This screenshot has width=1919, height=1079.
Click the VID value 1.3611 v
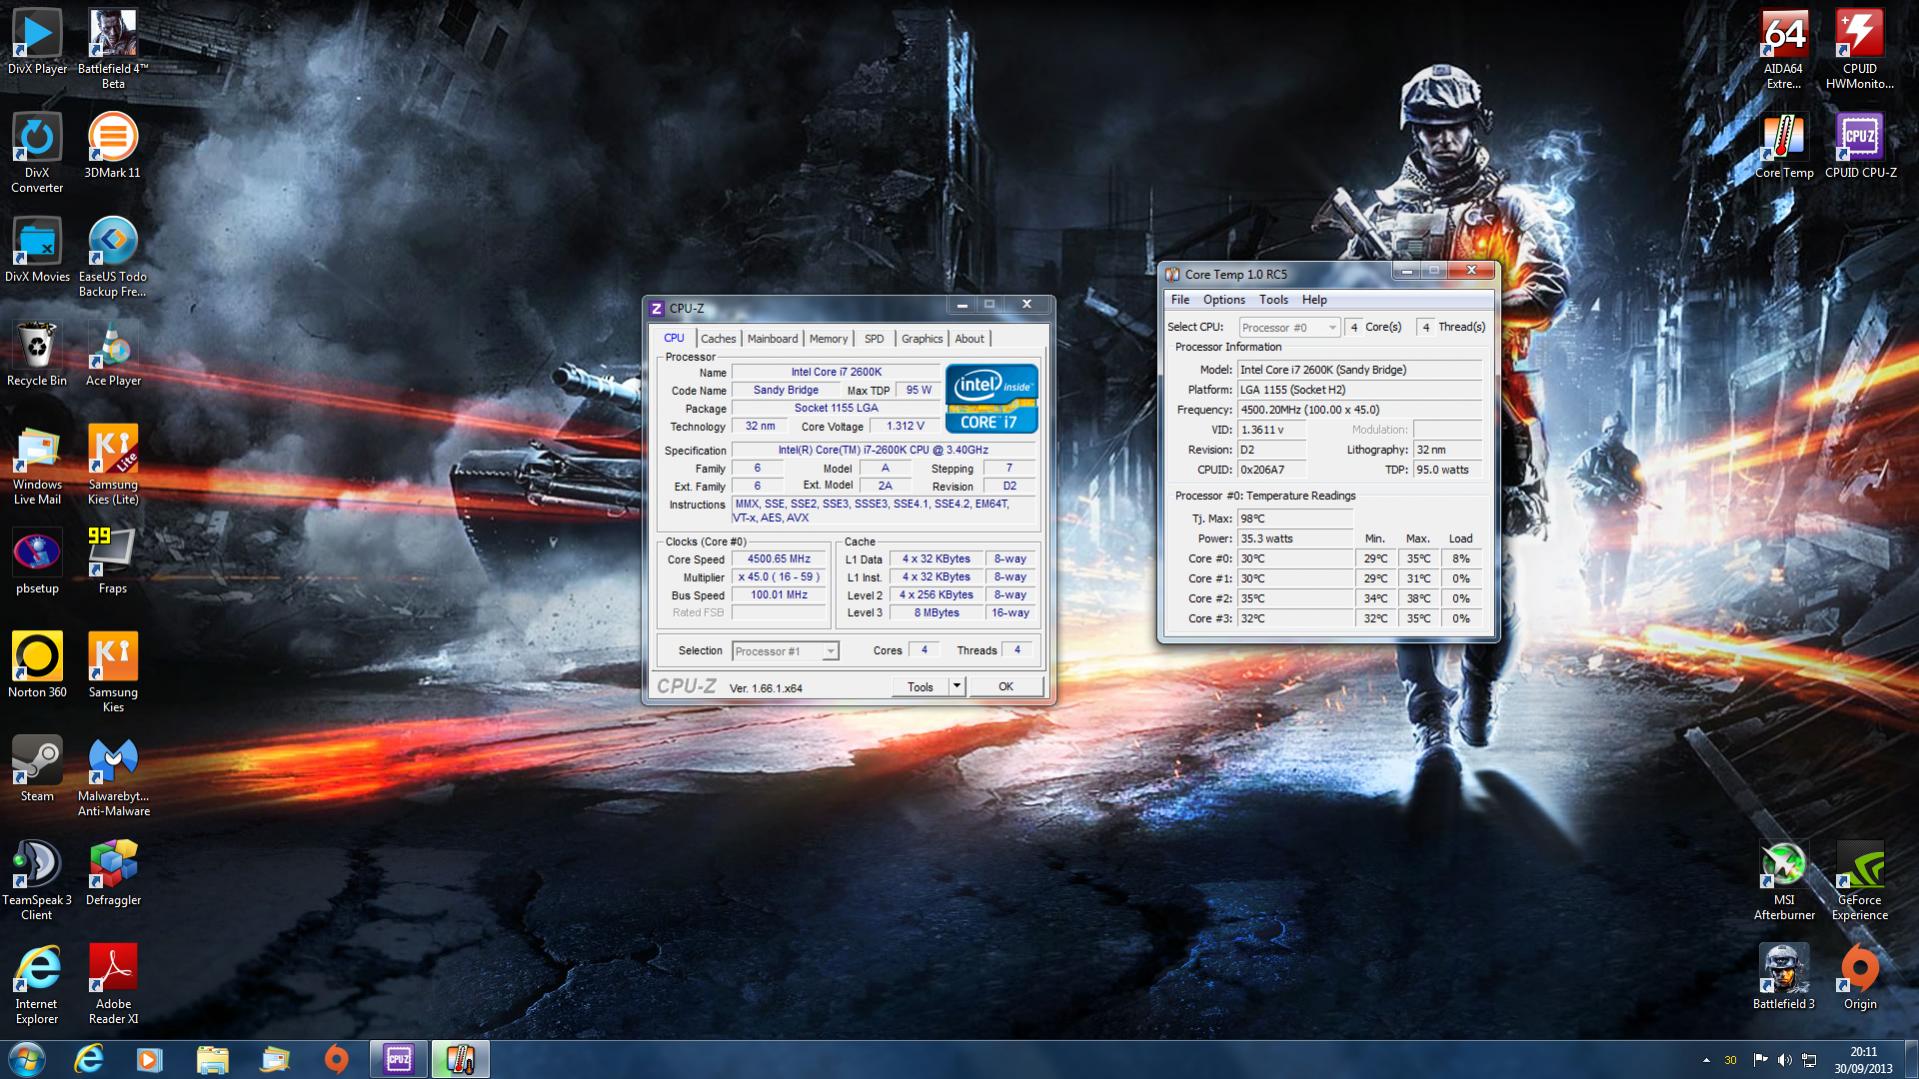coord(1272,430)
